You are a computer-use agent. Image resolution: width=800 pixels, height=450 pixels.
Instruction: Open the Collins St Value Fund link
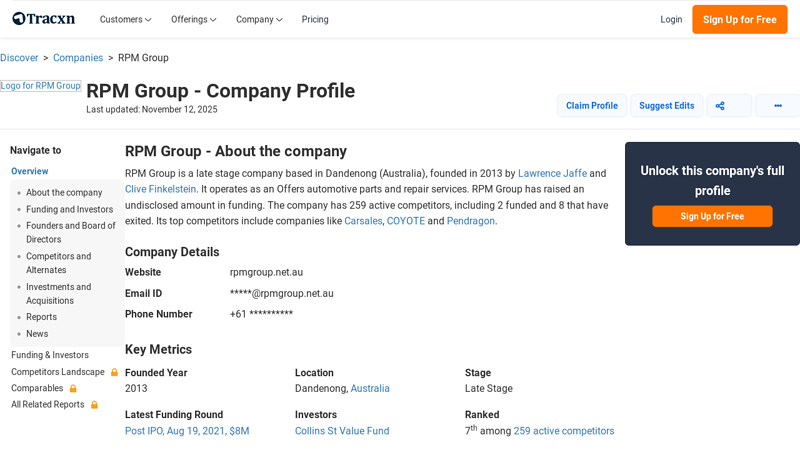[x=342, y=431]
